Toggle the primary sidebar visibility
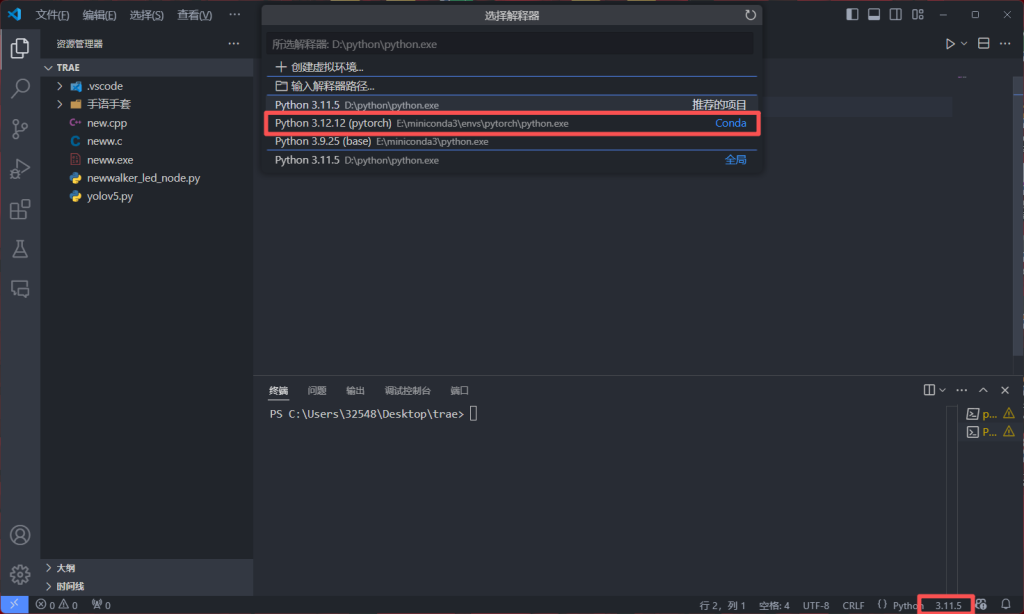The image size is (1024, 614). pos(852,15)
